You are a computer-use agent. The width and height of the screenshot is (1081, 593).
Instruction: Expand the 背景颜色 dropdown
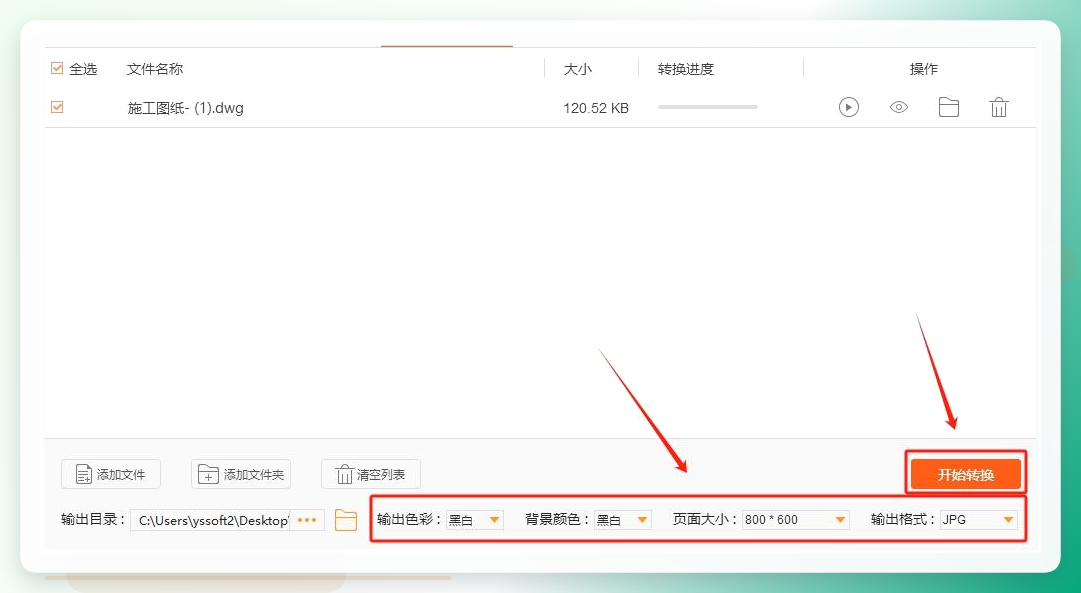(x=623, y=520)
